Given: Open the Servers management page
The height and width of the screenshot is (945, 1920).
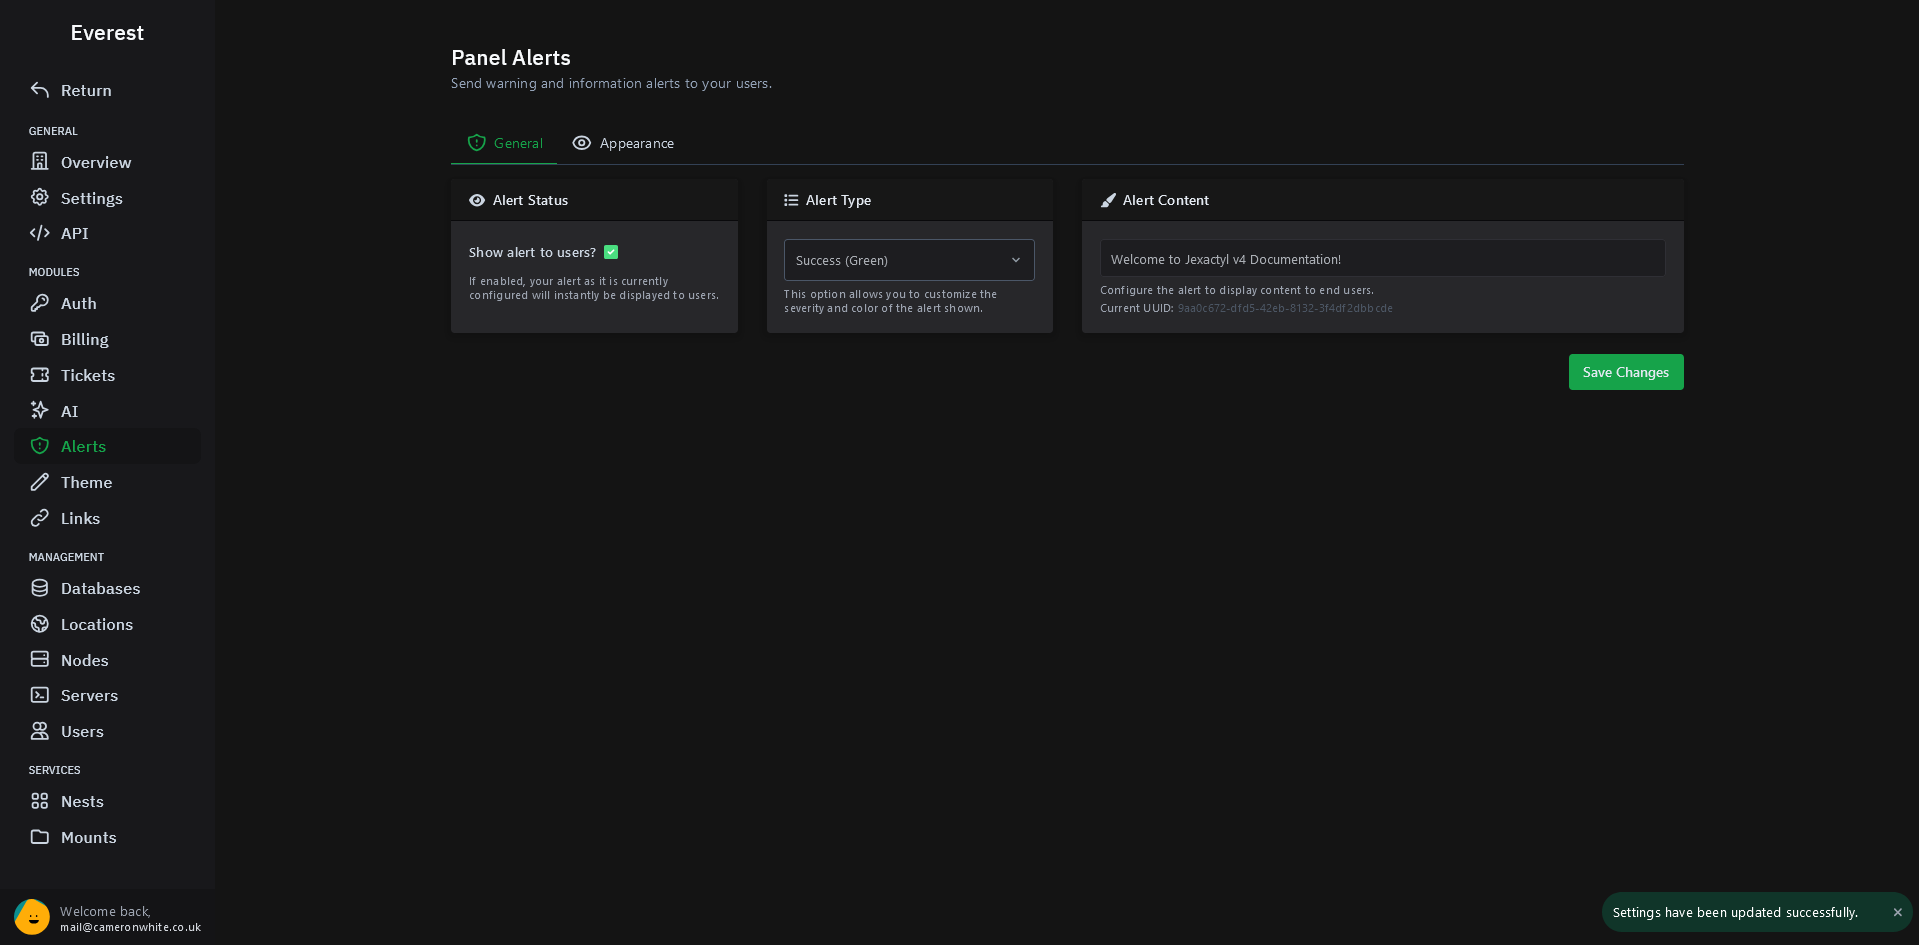Looking at the screenshot, I should tap(108, 695).
